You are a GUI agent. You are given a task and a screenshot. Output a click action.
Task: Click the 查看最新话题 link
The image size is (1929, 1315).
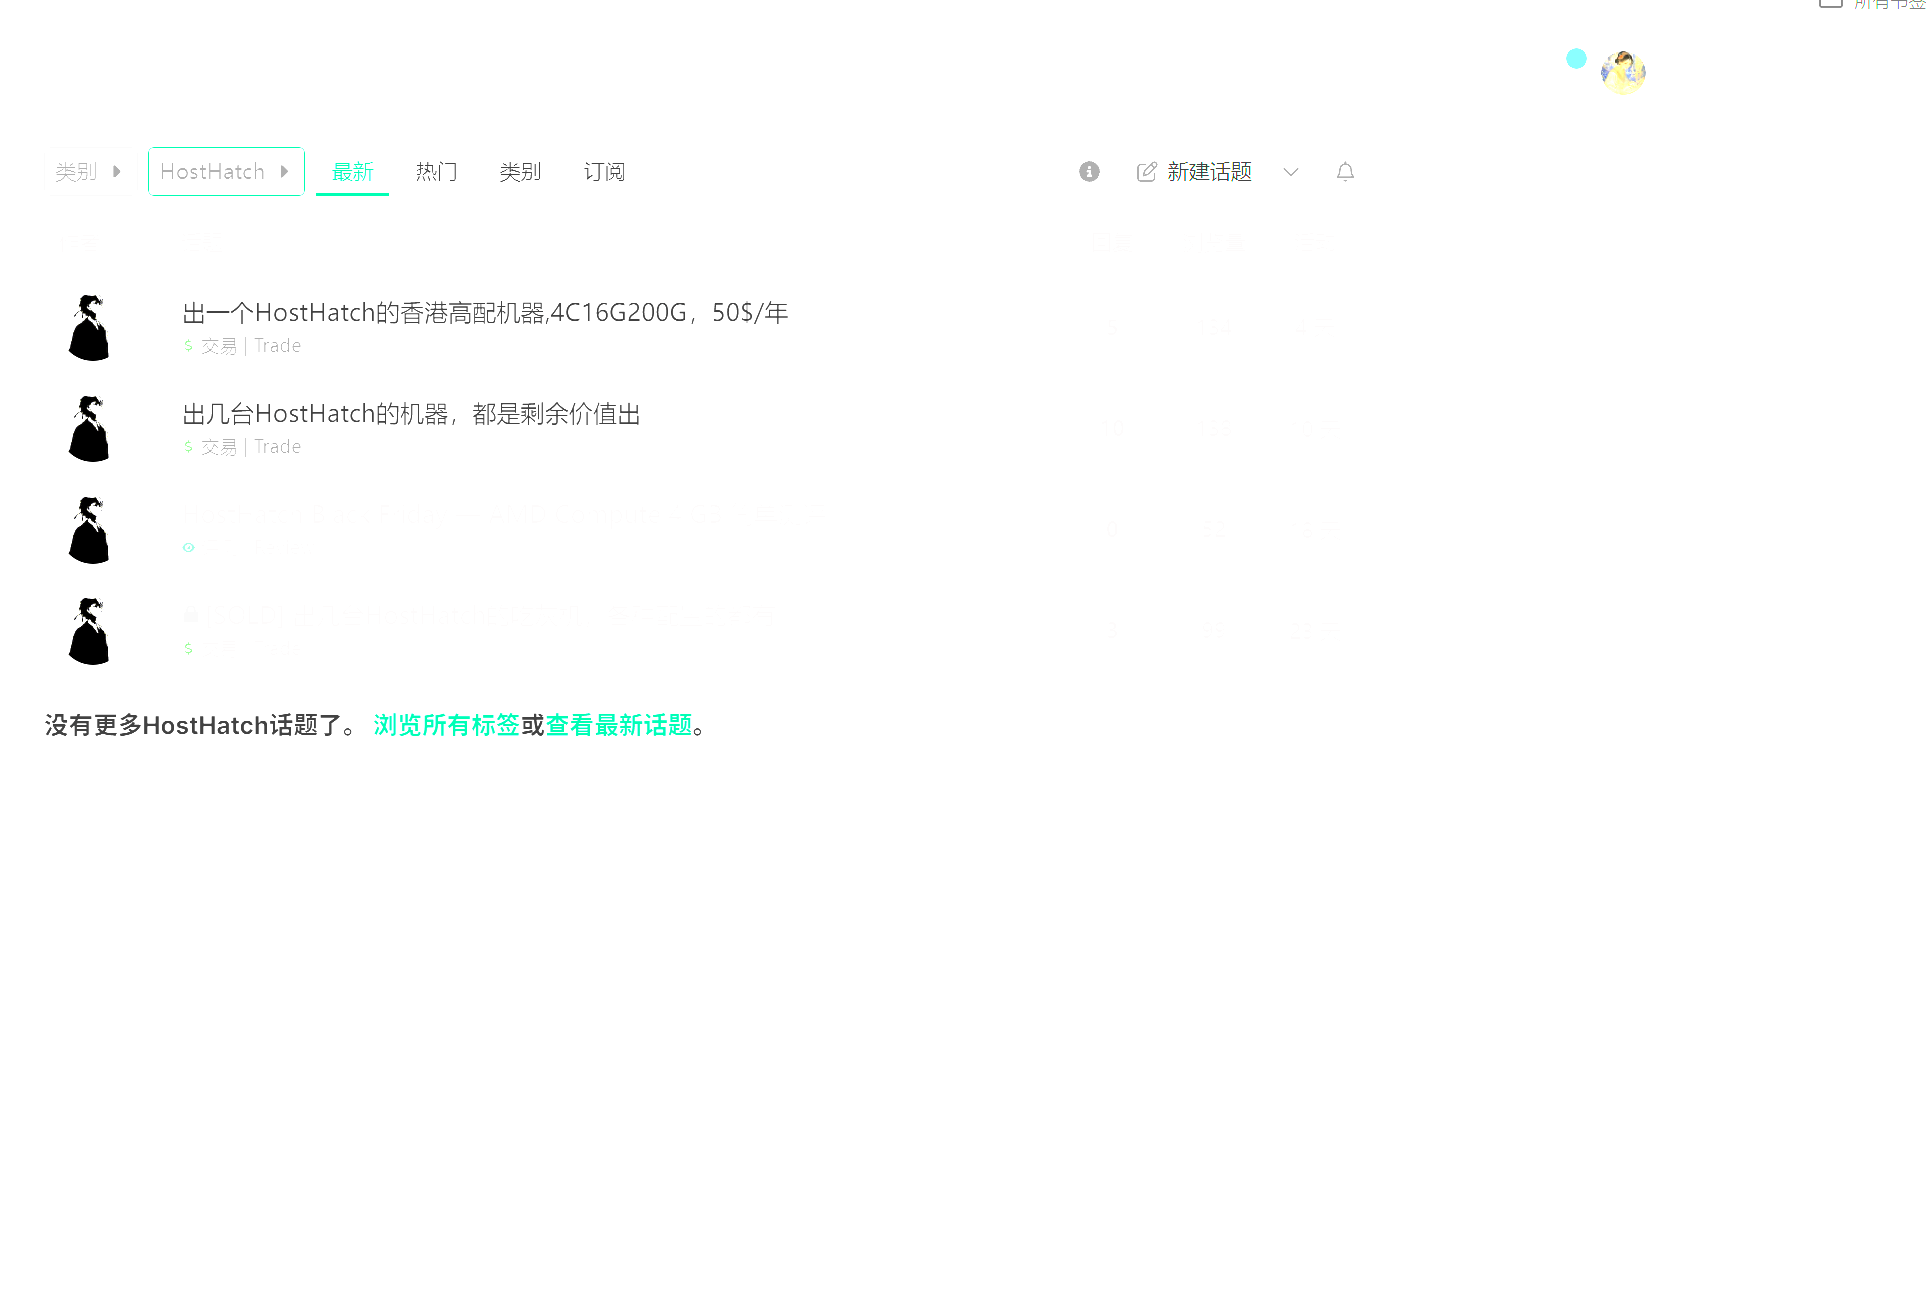click(619, 725)
